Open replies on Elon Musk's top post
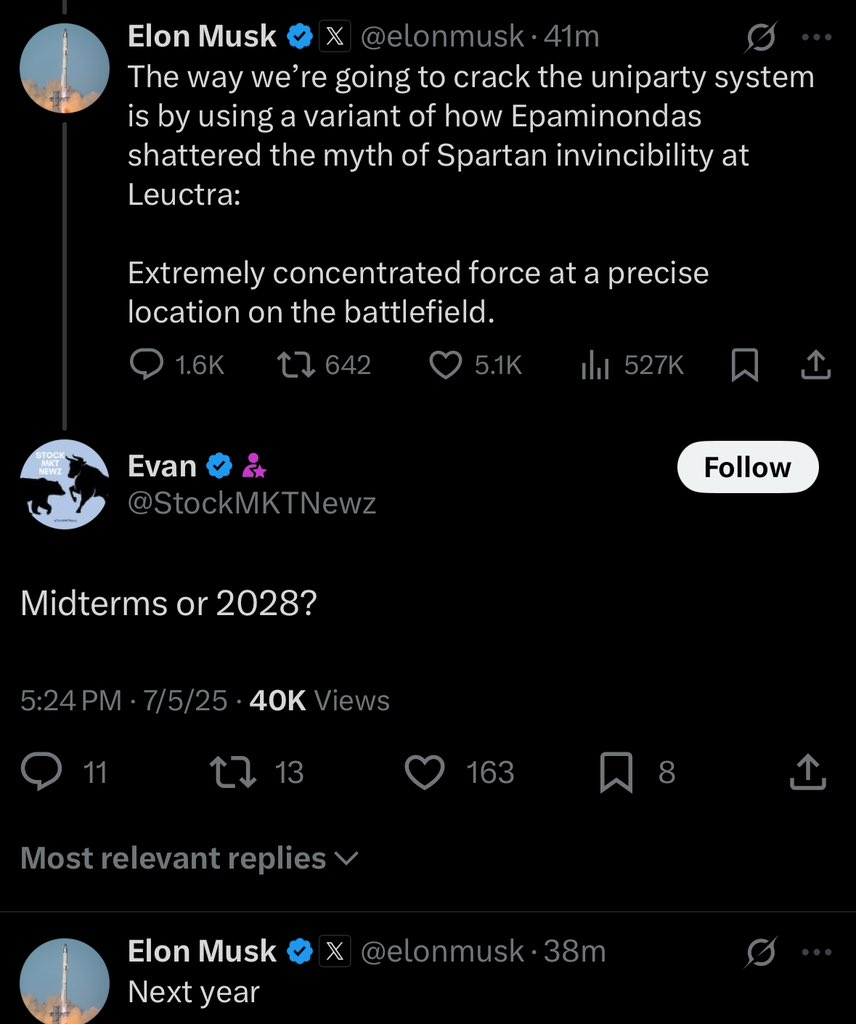Viewport: 856px width, 1024px height. tap(147, 364)
